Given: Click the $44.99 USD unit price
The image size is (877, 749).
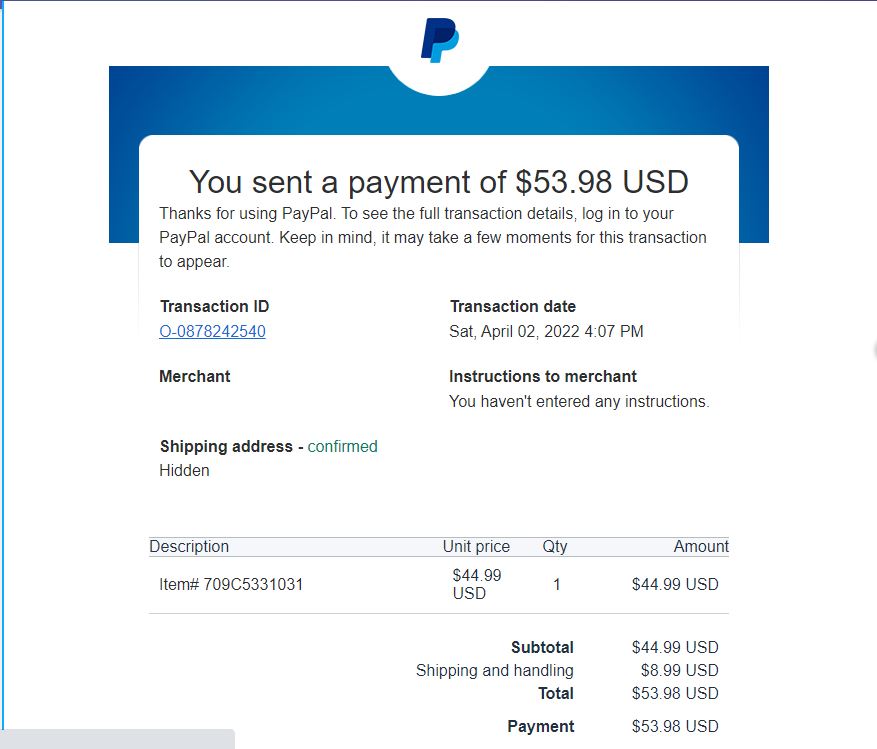Looking at the screenshot, I should tap(477, 584).
